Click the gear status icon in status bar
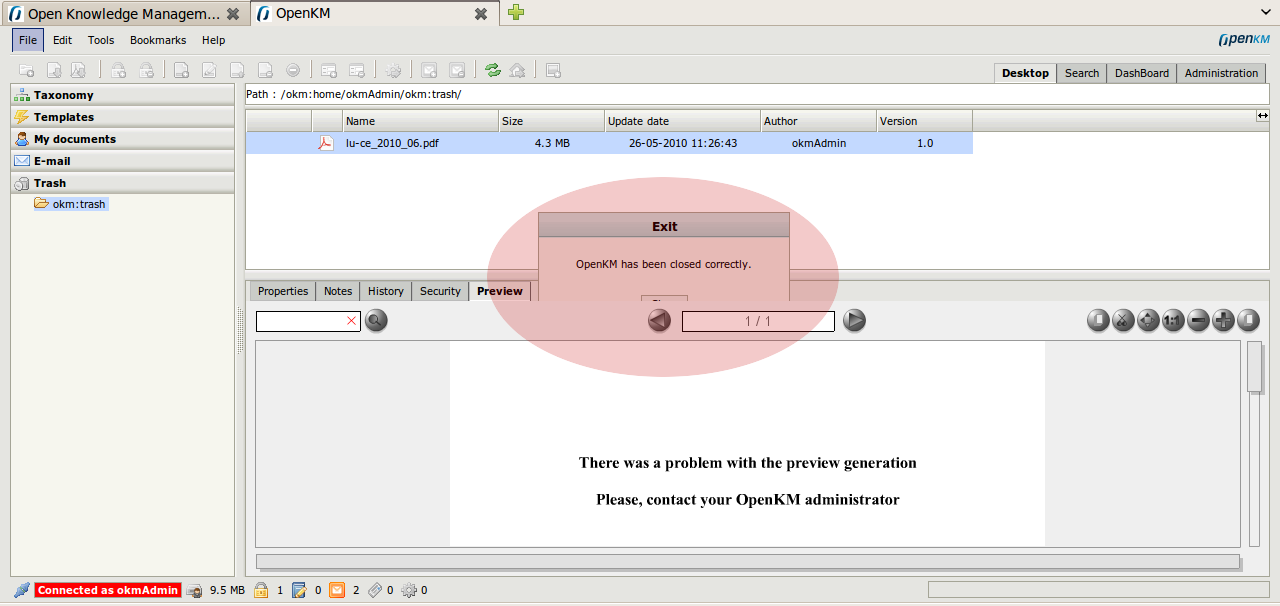1280x606 pixels. coord(408,590)
